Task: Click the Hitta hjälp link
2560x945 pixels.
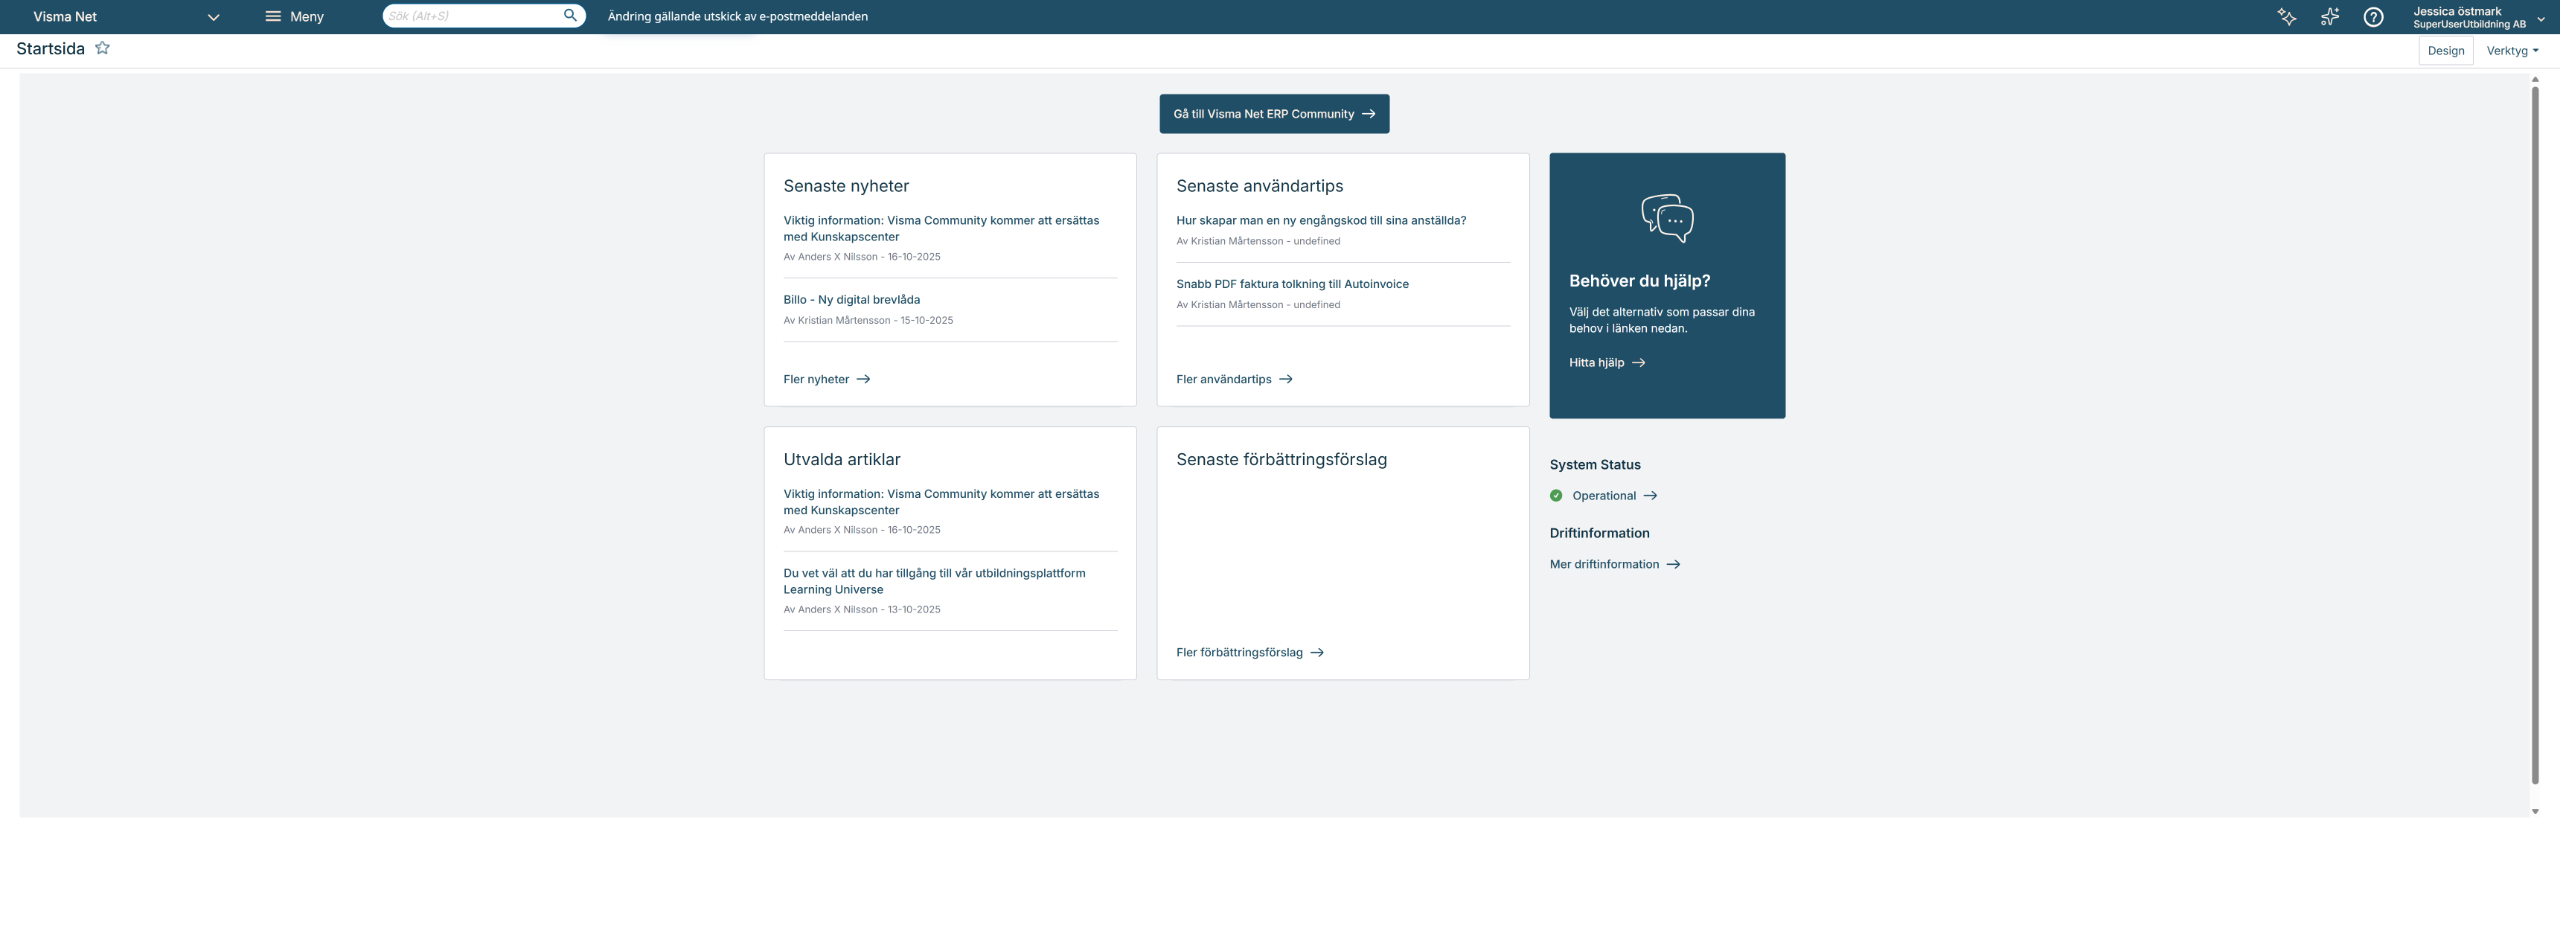Action: (x=1607, y=363)
